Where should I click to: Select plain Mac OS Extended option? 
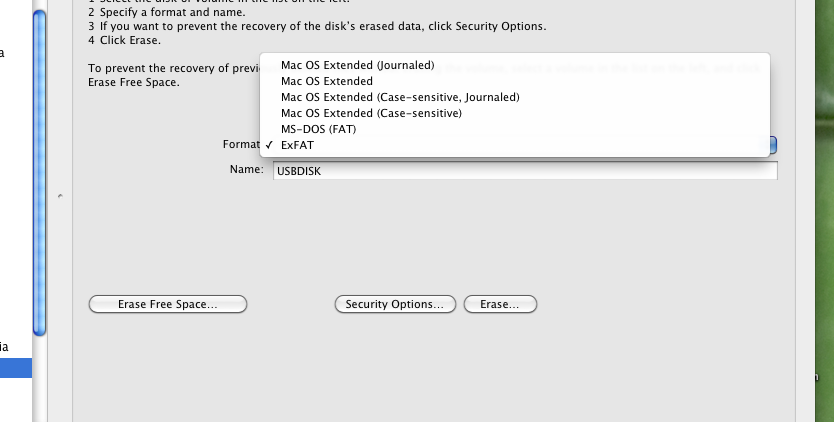(326, 81)
